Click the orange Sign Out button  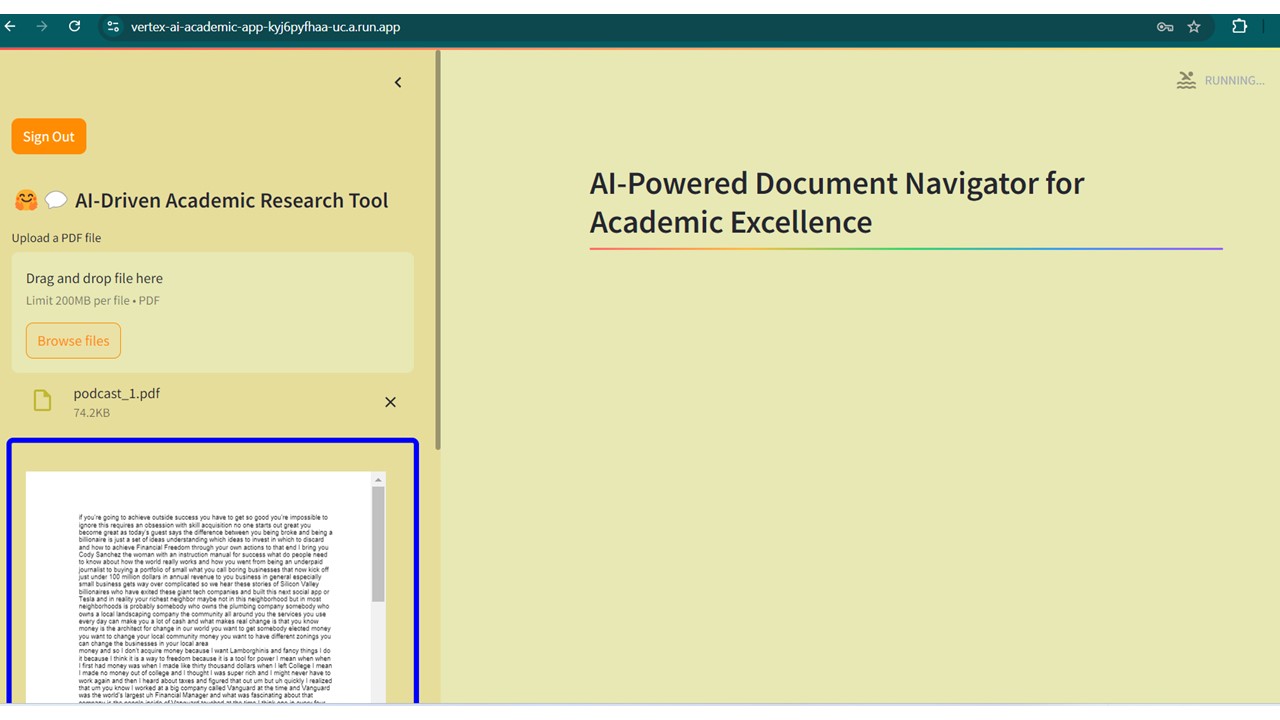point(49,136)
